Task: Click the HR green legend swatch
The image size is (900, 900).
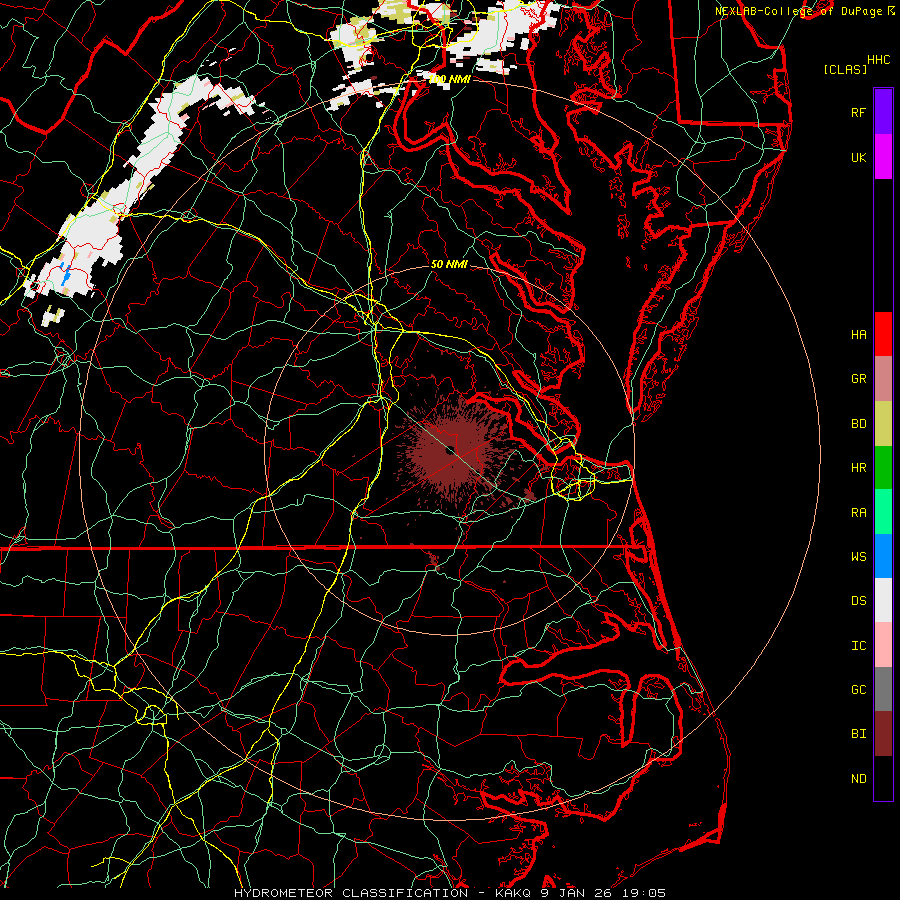Action: (x=883, y=467)
